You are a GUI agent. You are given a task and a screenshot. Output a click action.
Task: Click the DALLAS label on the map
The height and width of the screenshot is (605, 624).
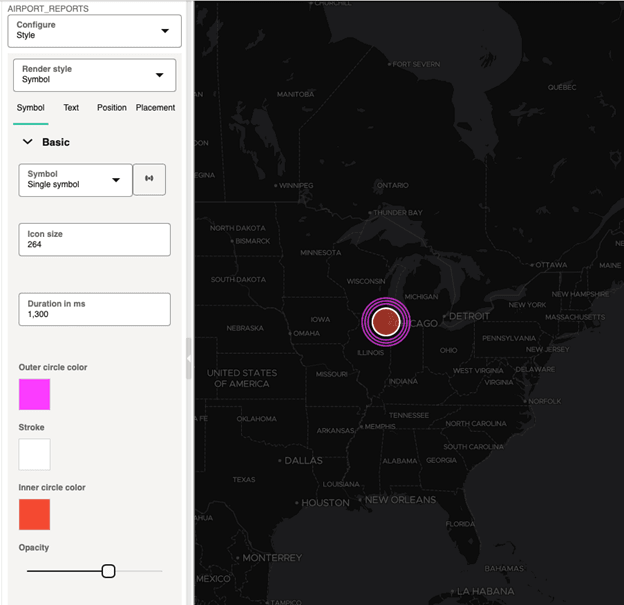point(303,461)
